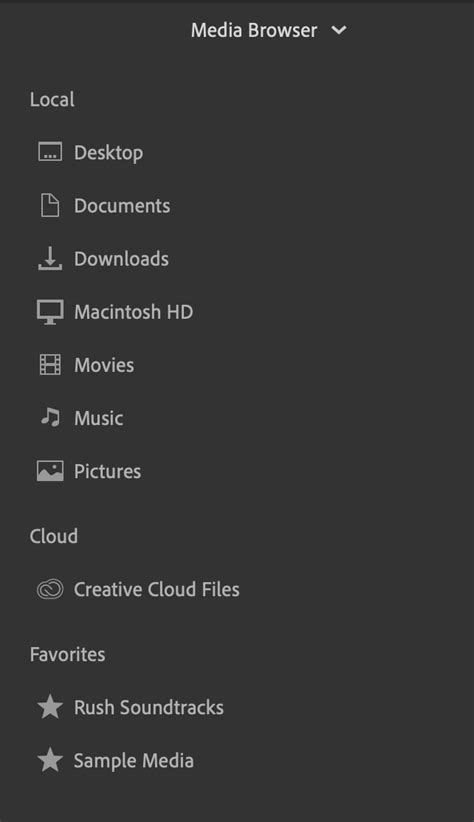The width and height of the screenshot is (474, 822).
Task: Click the Cloud section heading
Action: click(x=53, y=536)
